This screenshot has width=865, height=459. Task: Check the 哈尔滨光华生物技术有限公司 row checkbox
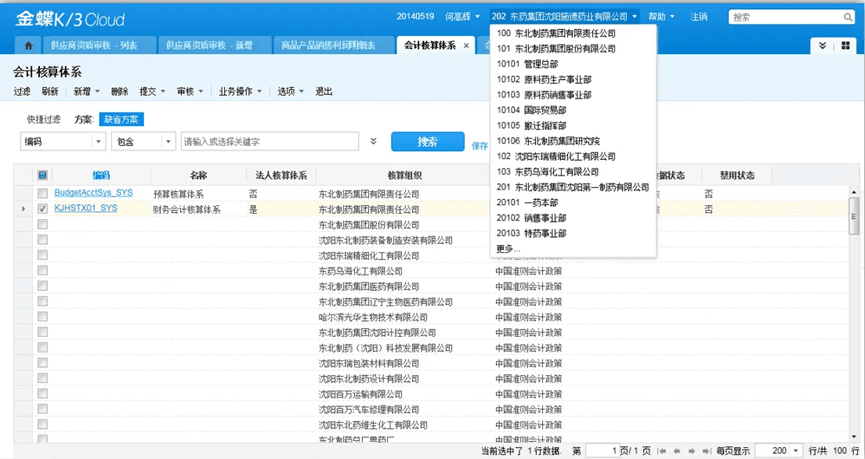(x=42, y=317)
